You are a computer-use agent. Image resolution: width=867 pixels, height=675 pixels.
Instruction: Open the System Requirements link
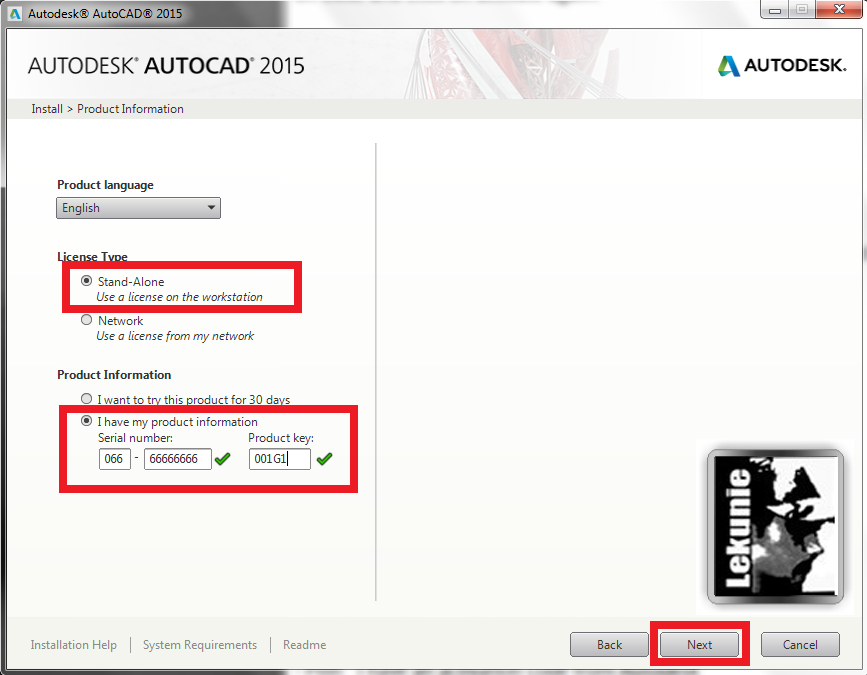(200, 645)
